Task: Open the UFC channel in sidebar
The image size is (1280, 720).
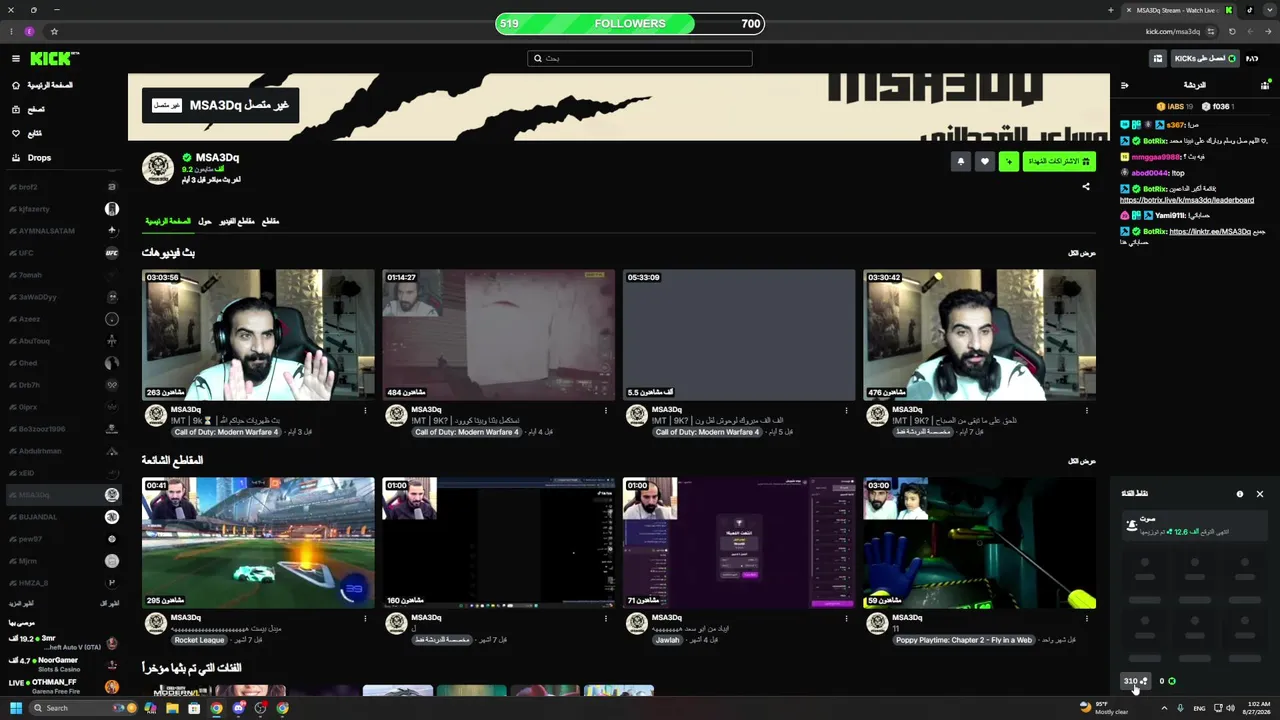Action: (63, 253)
